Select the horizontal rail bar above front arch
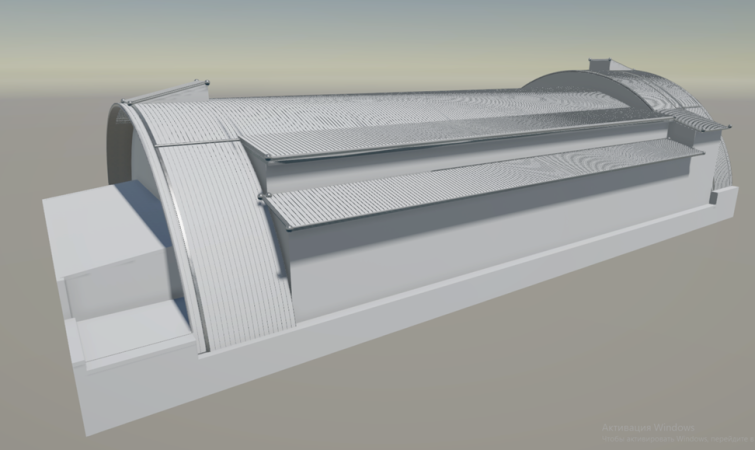Viewport: 755px width, 450px height. tap(166, 91)
